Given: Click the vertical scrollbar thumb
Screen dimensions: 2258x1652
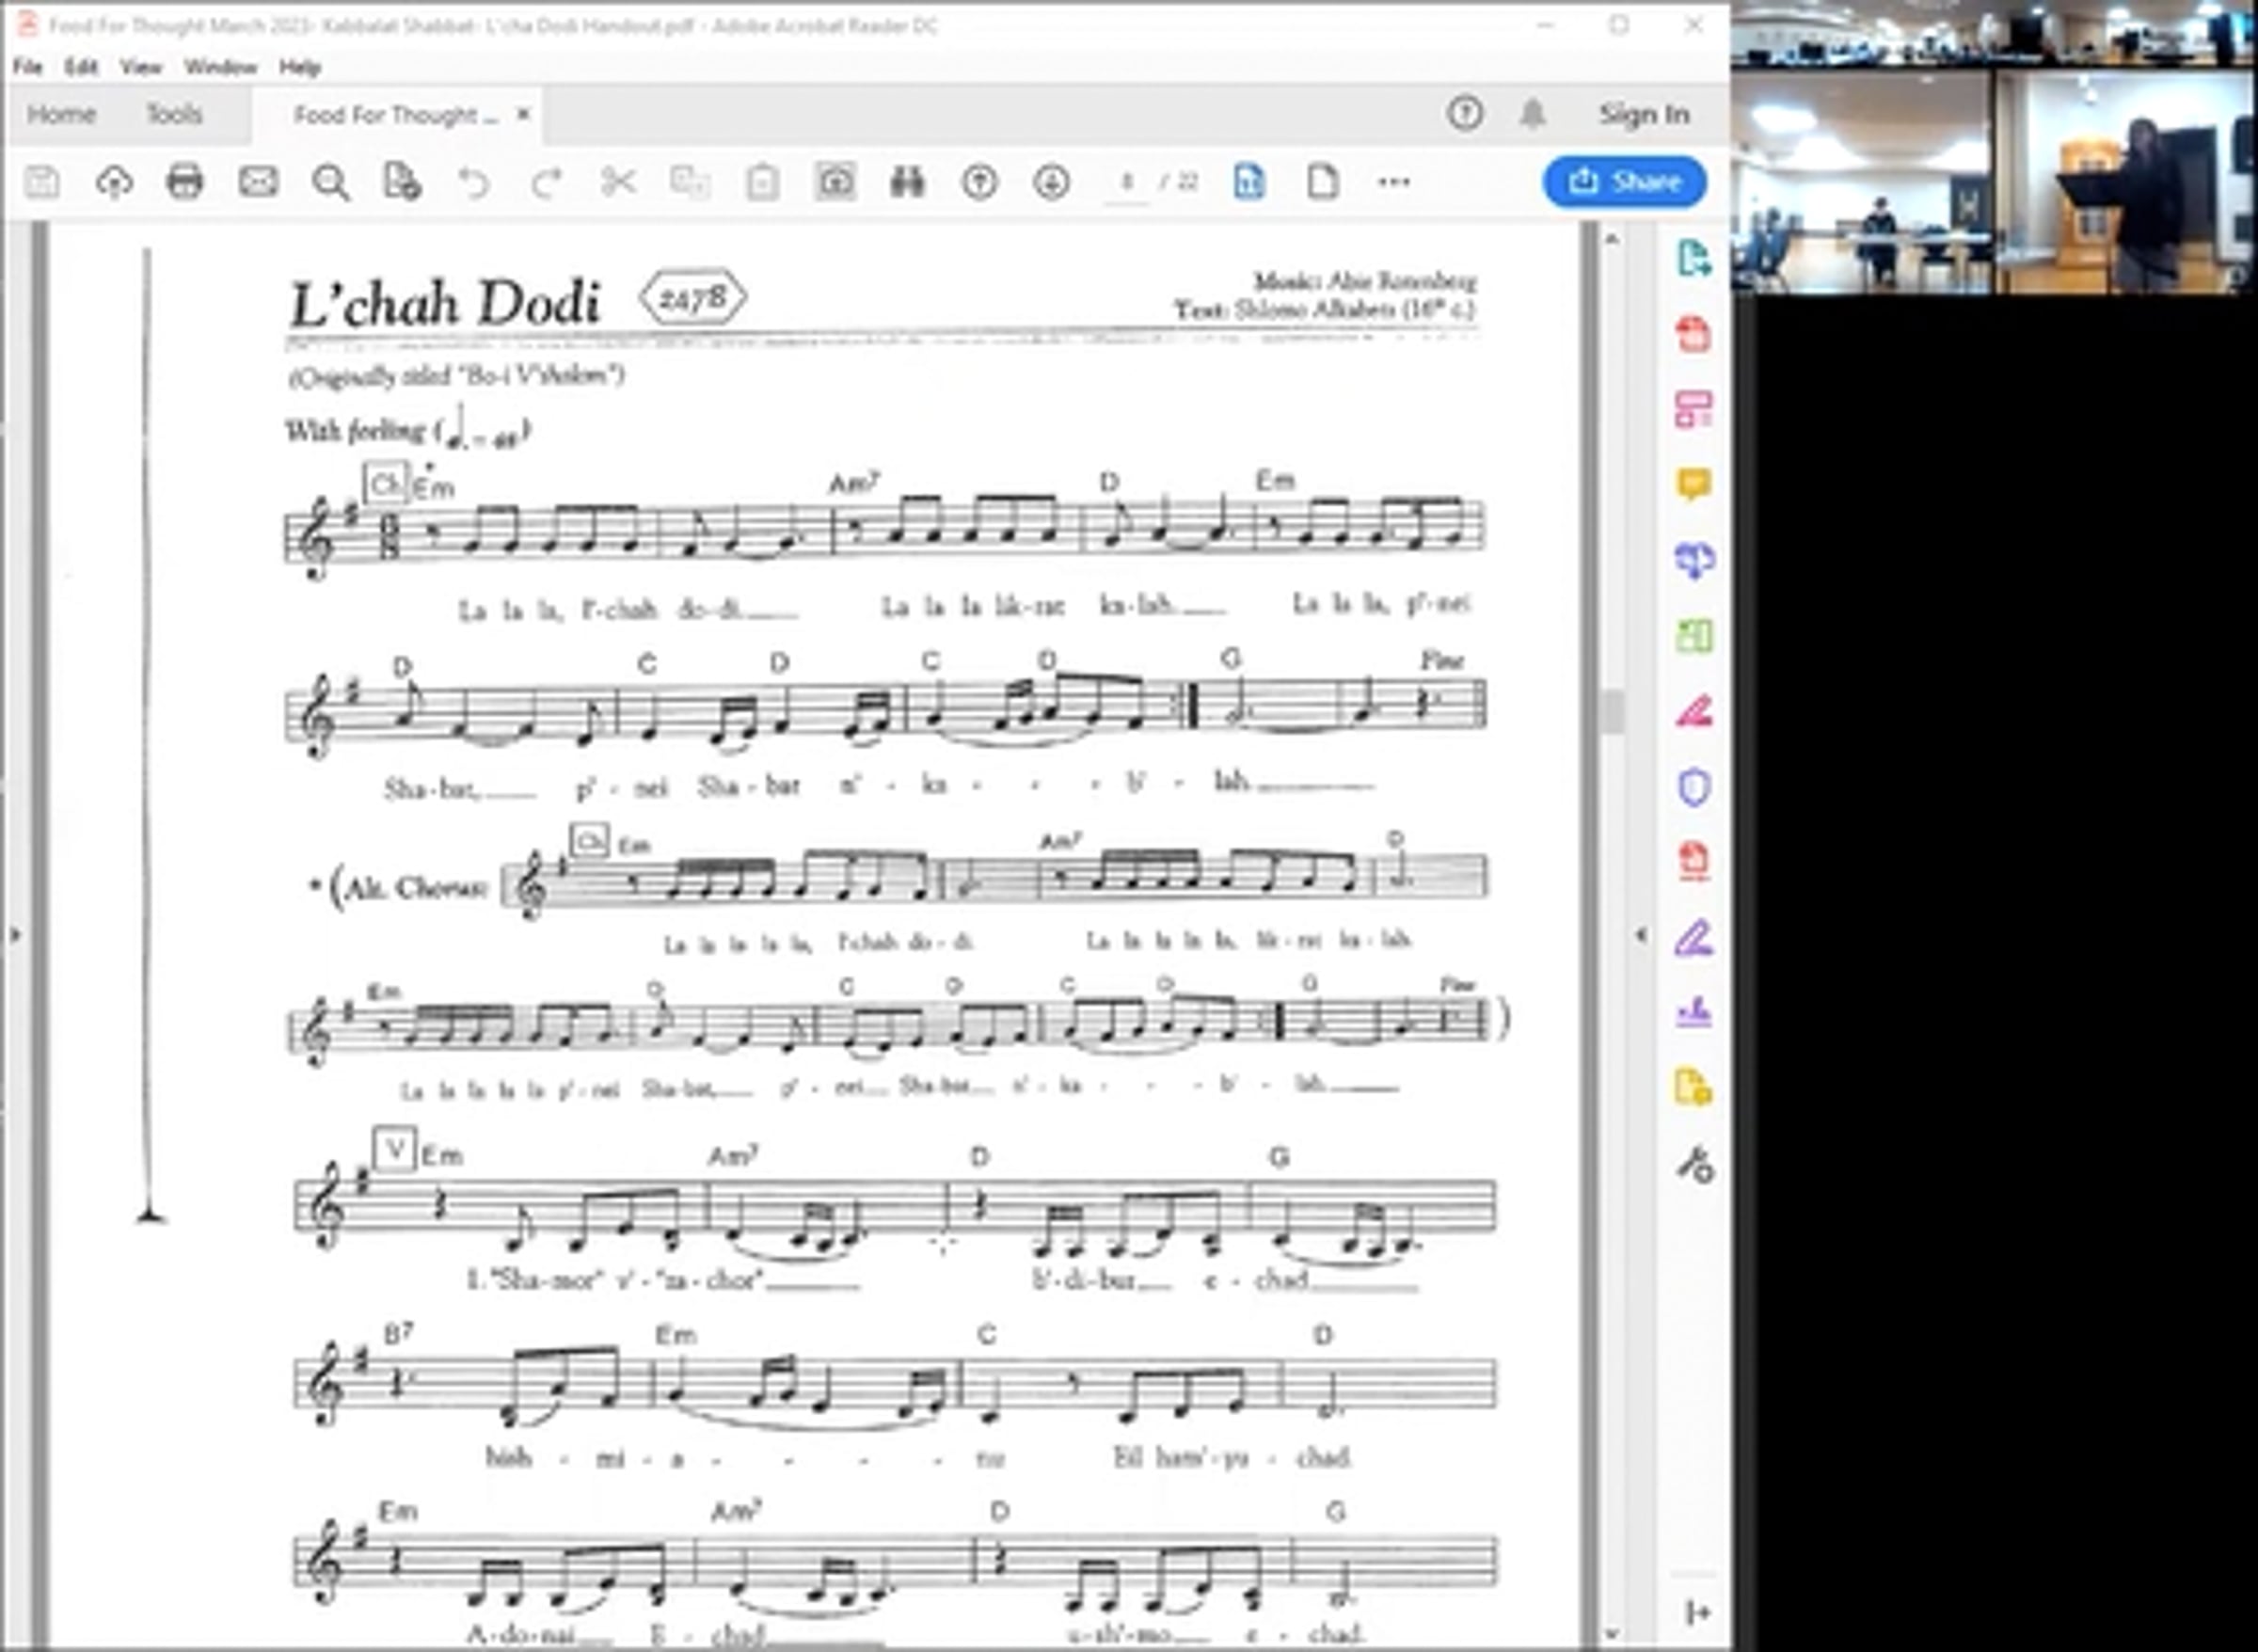Looking at the screenshot, I should (1611, 712).
